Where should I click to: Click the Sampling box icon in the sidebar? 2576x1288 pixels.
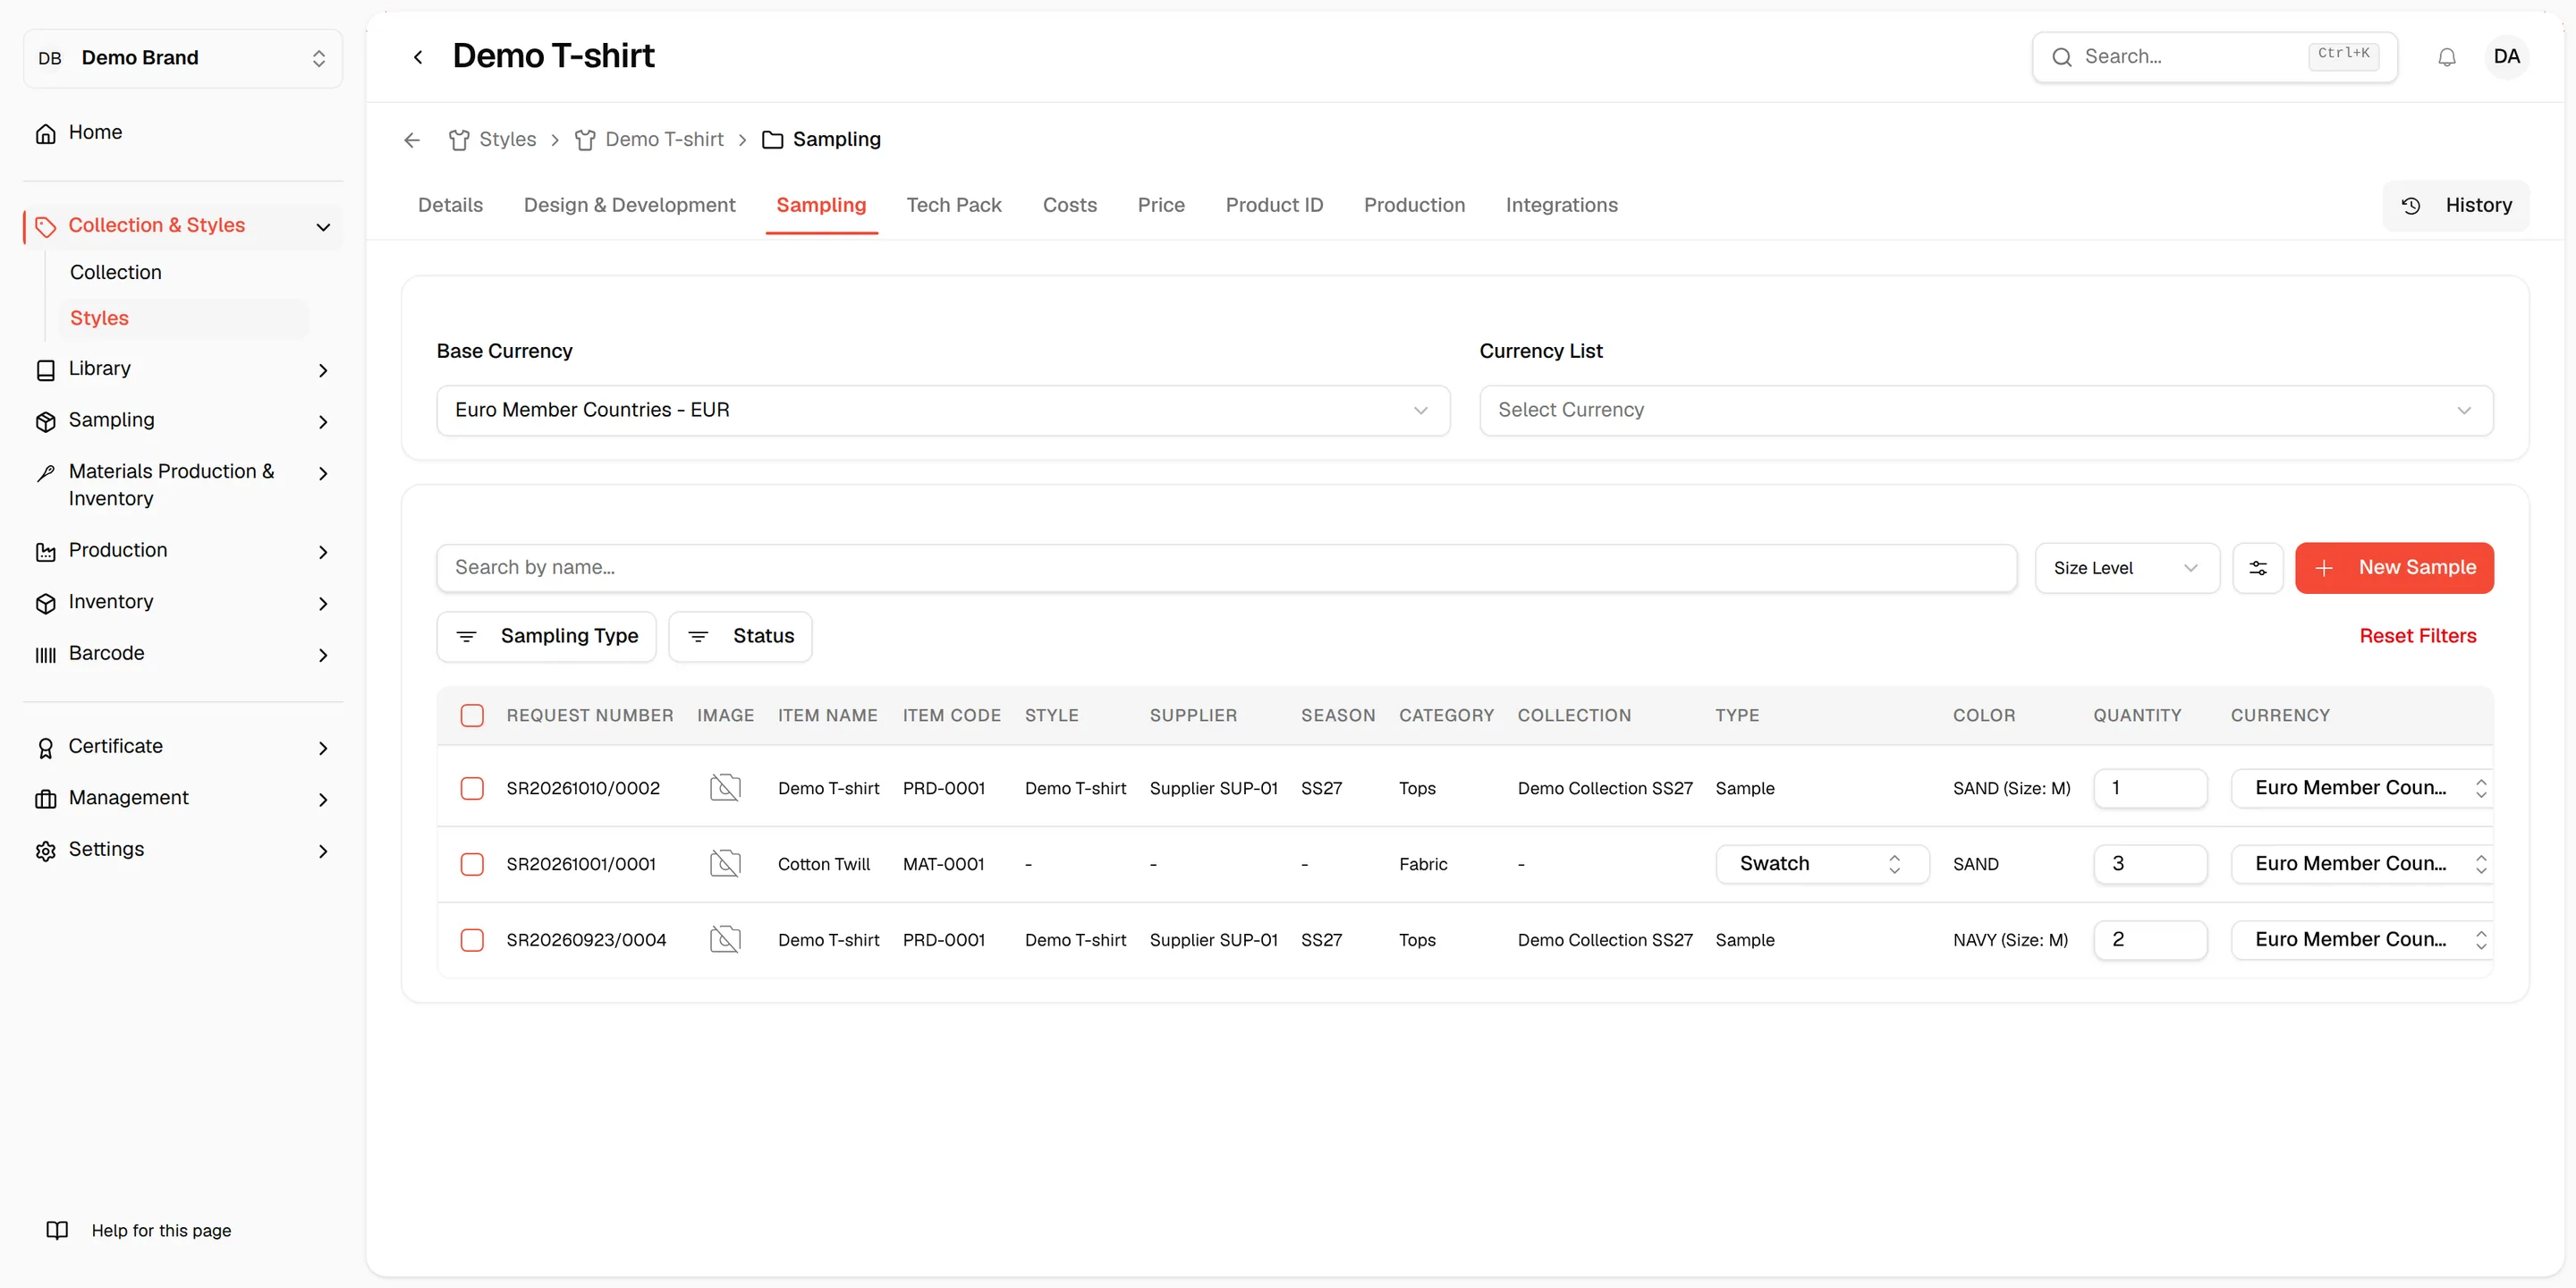(45, 421)
